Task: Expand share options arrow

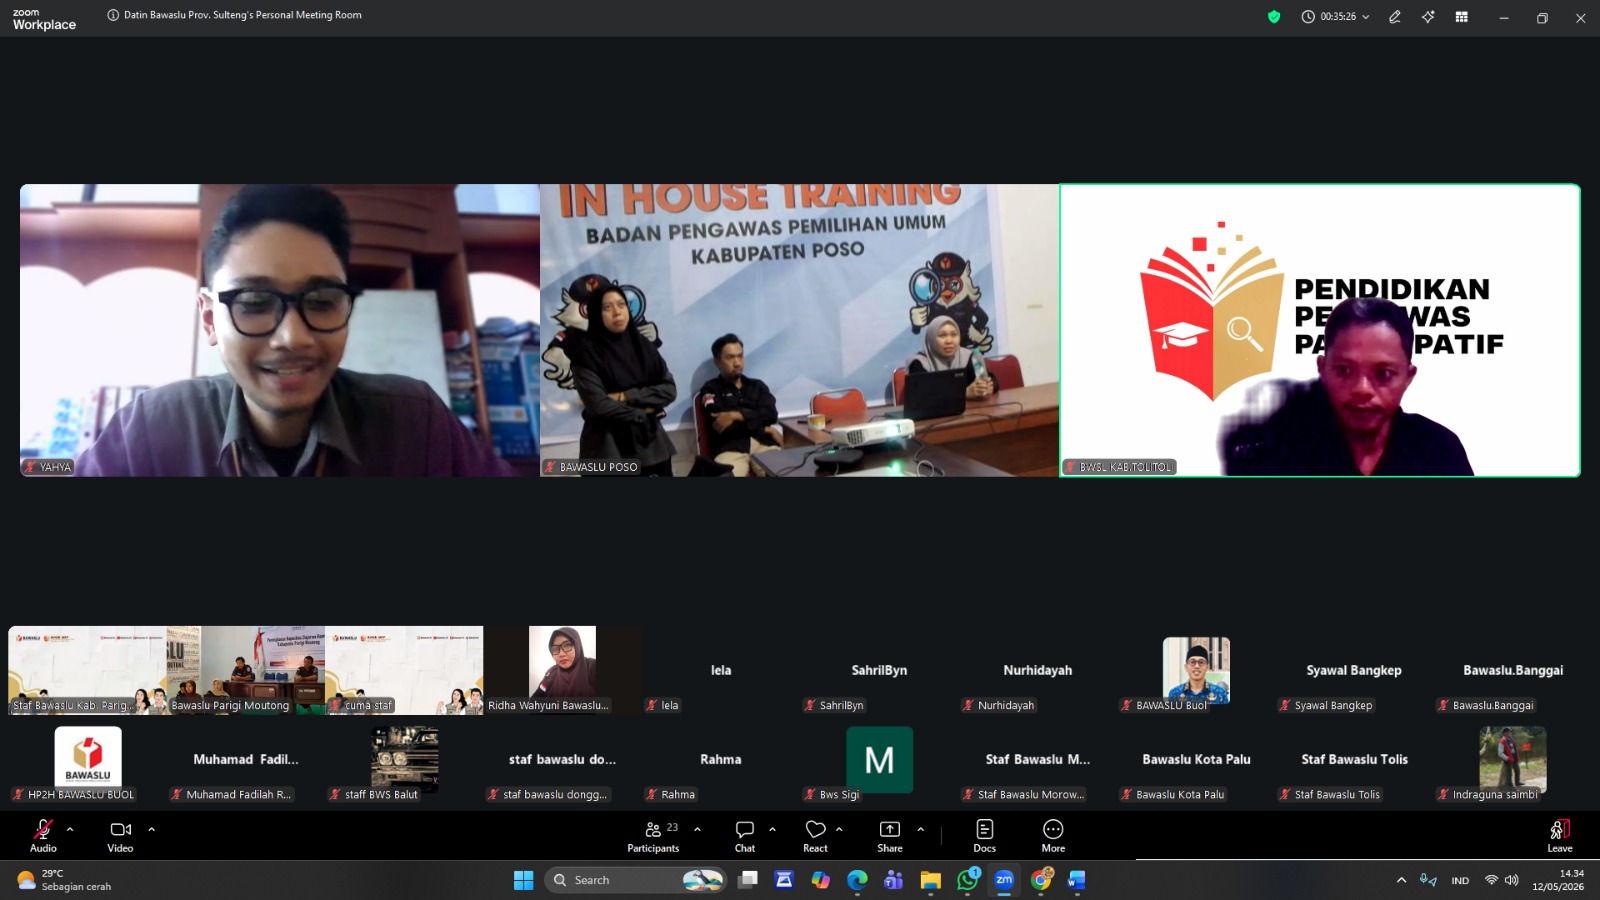Action: pyautogui.click(x=920, y=829)
